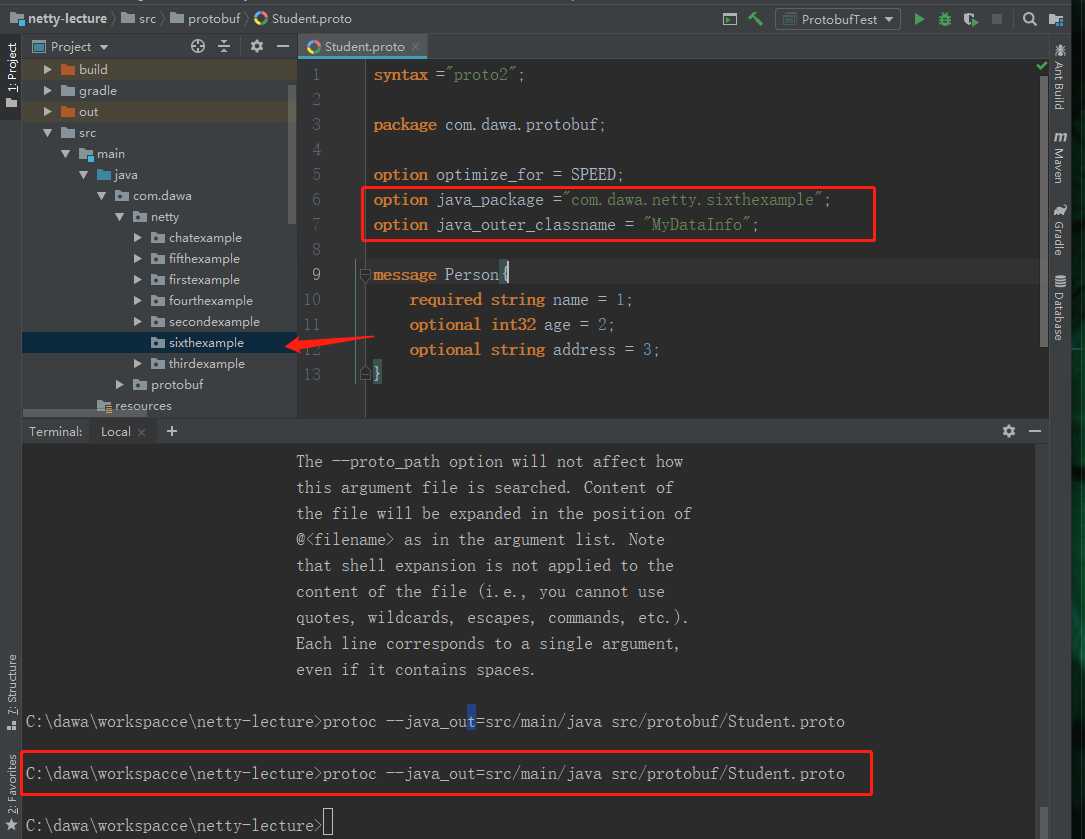Expand the firstexample package

(x=137, y=280)
